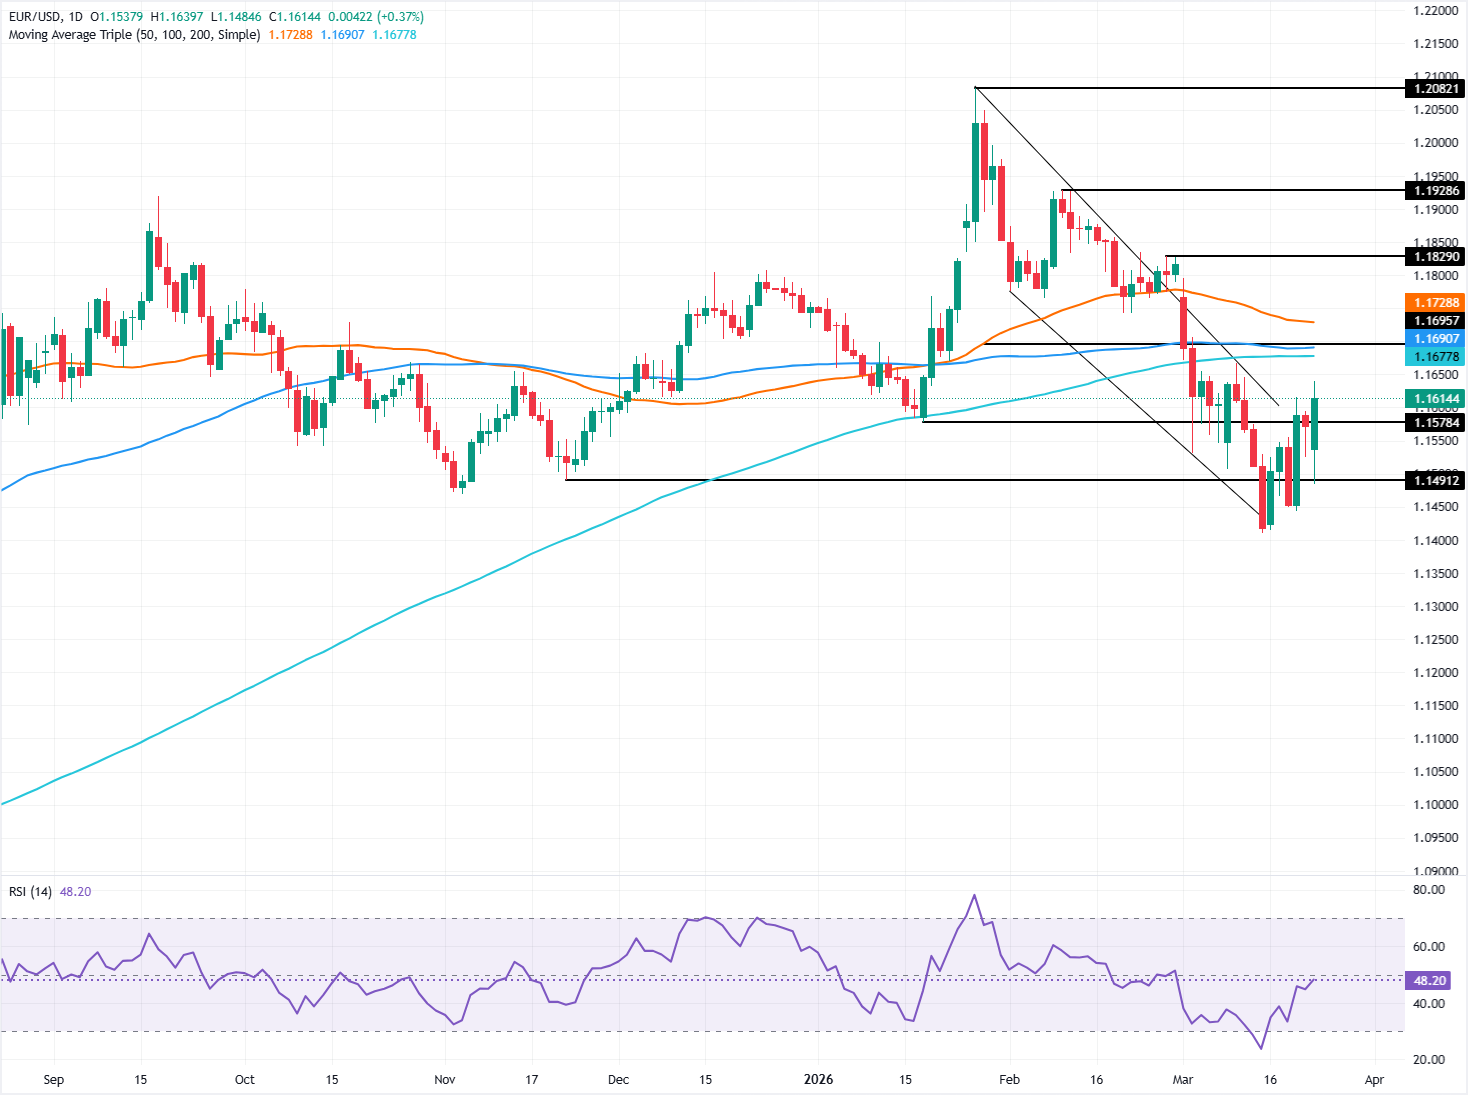
Task: Click the 1.18290 price level label
Action: click(1436, 257)
